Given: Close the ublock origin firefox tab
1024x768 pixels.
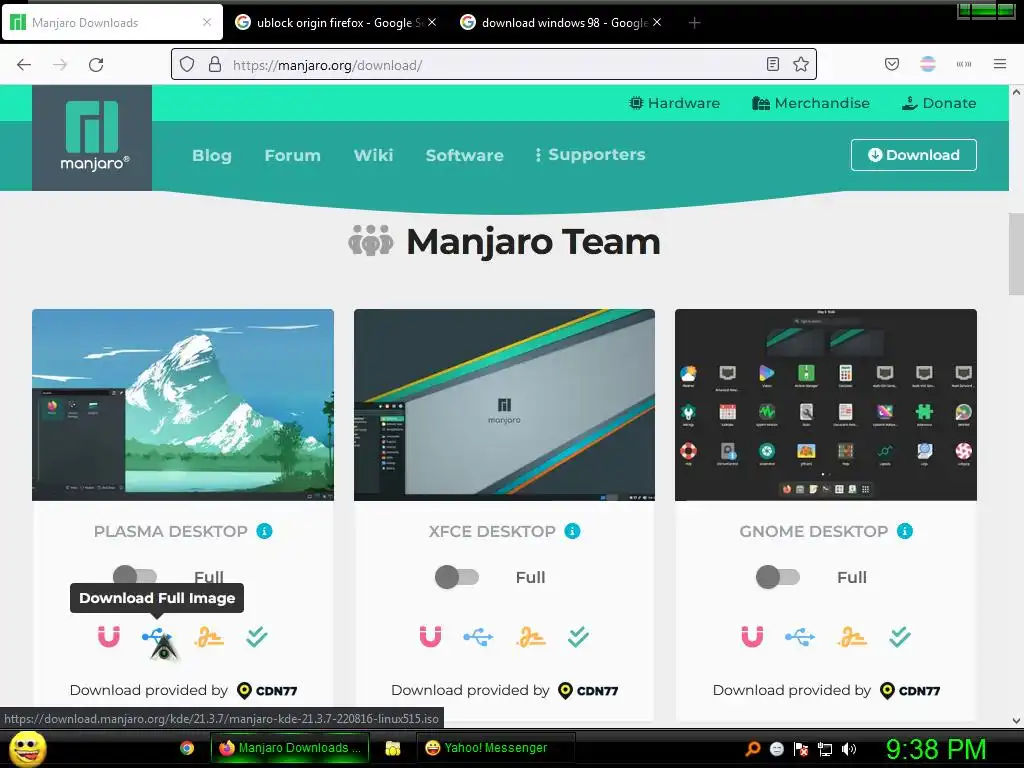Looking at the screenshot, I should tap(432, 22).
